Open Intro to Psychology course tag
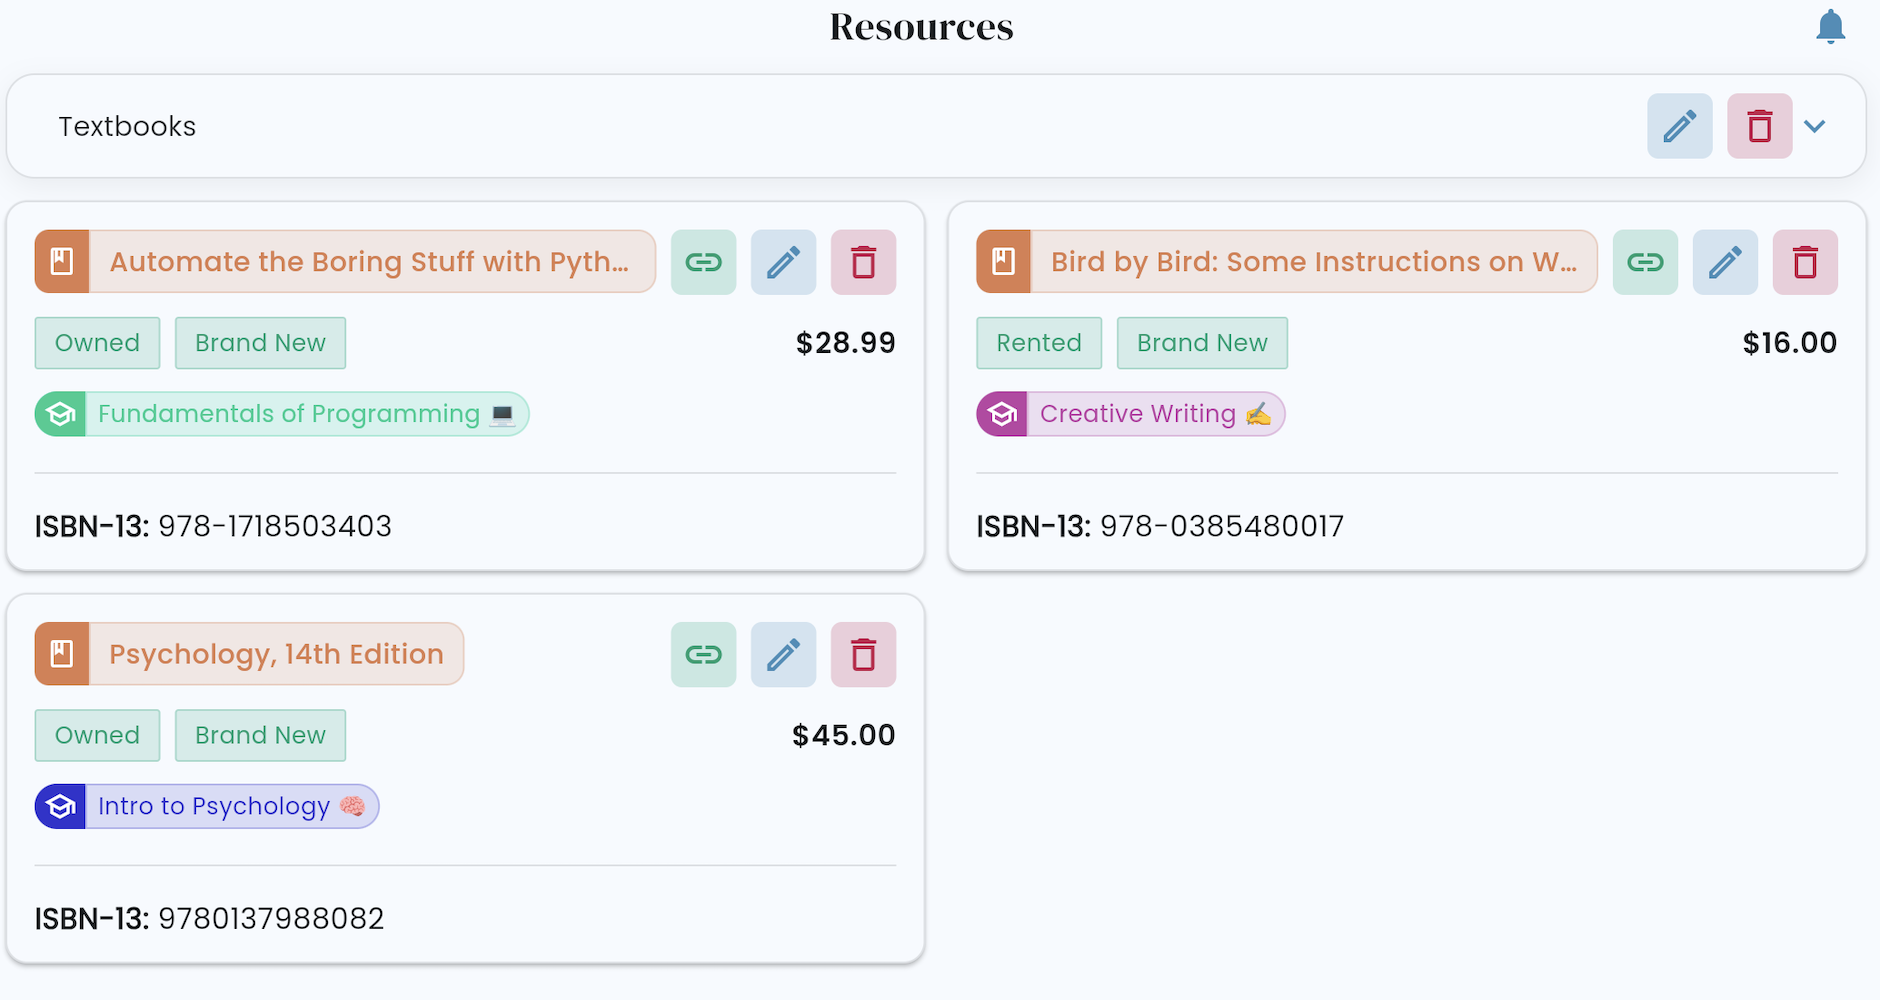The height and width of the screenshot is (1000, 1880). (207, 806)
